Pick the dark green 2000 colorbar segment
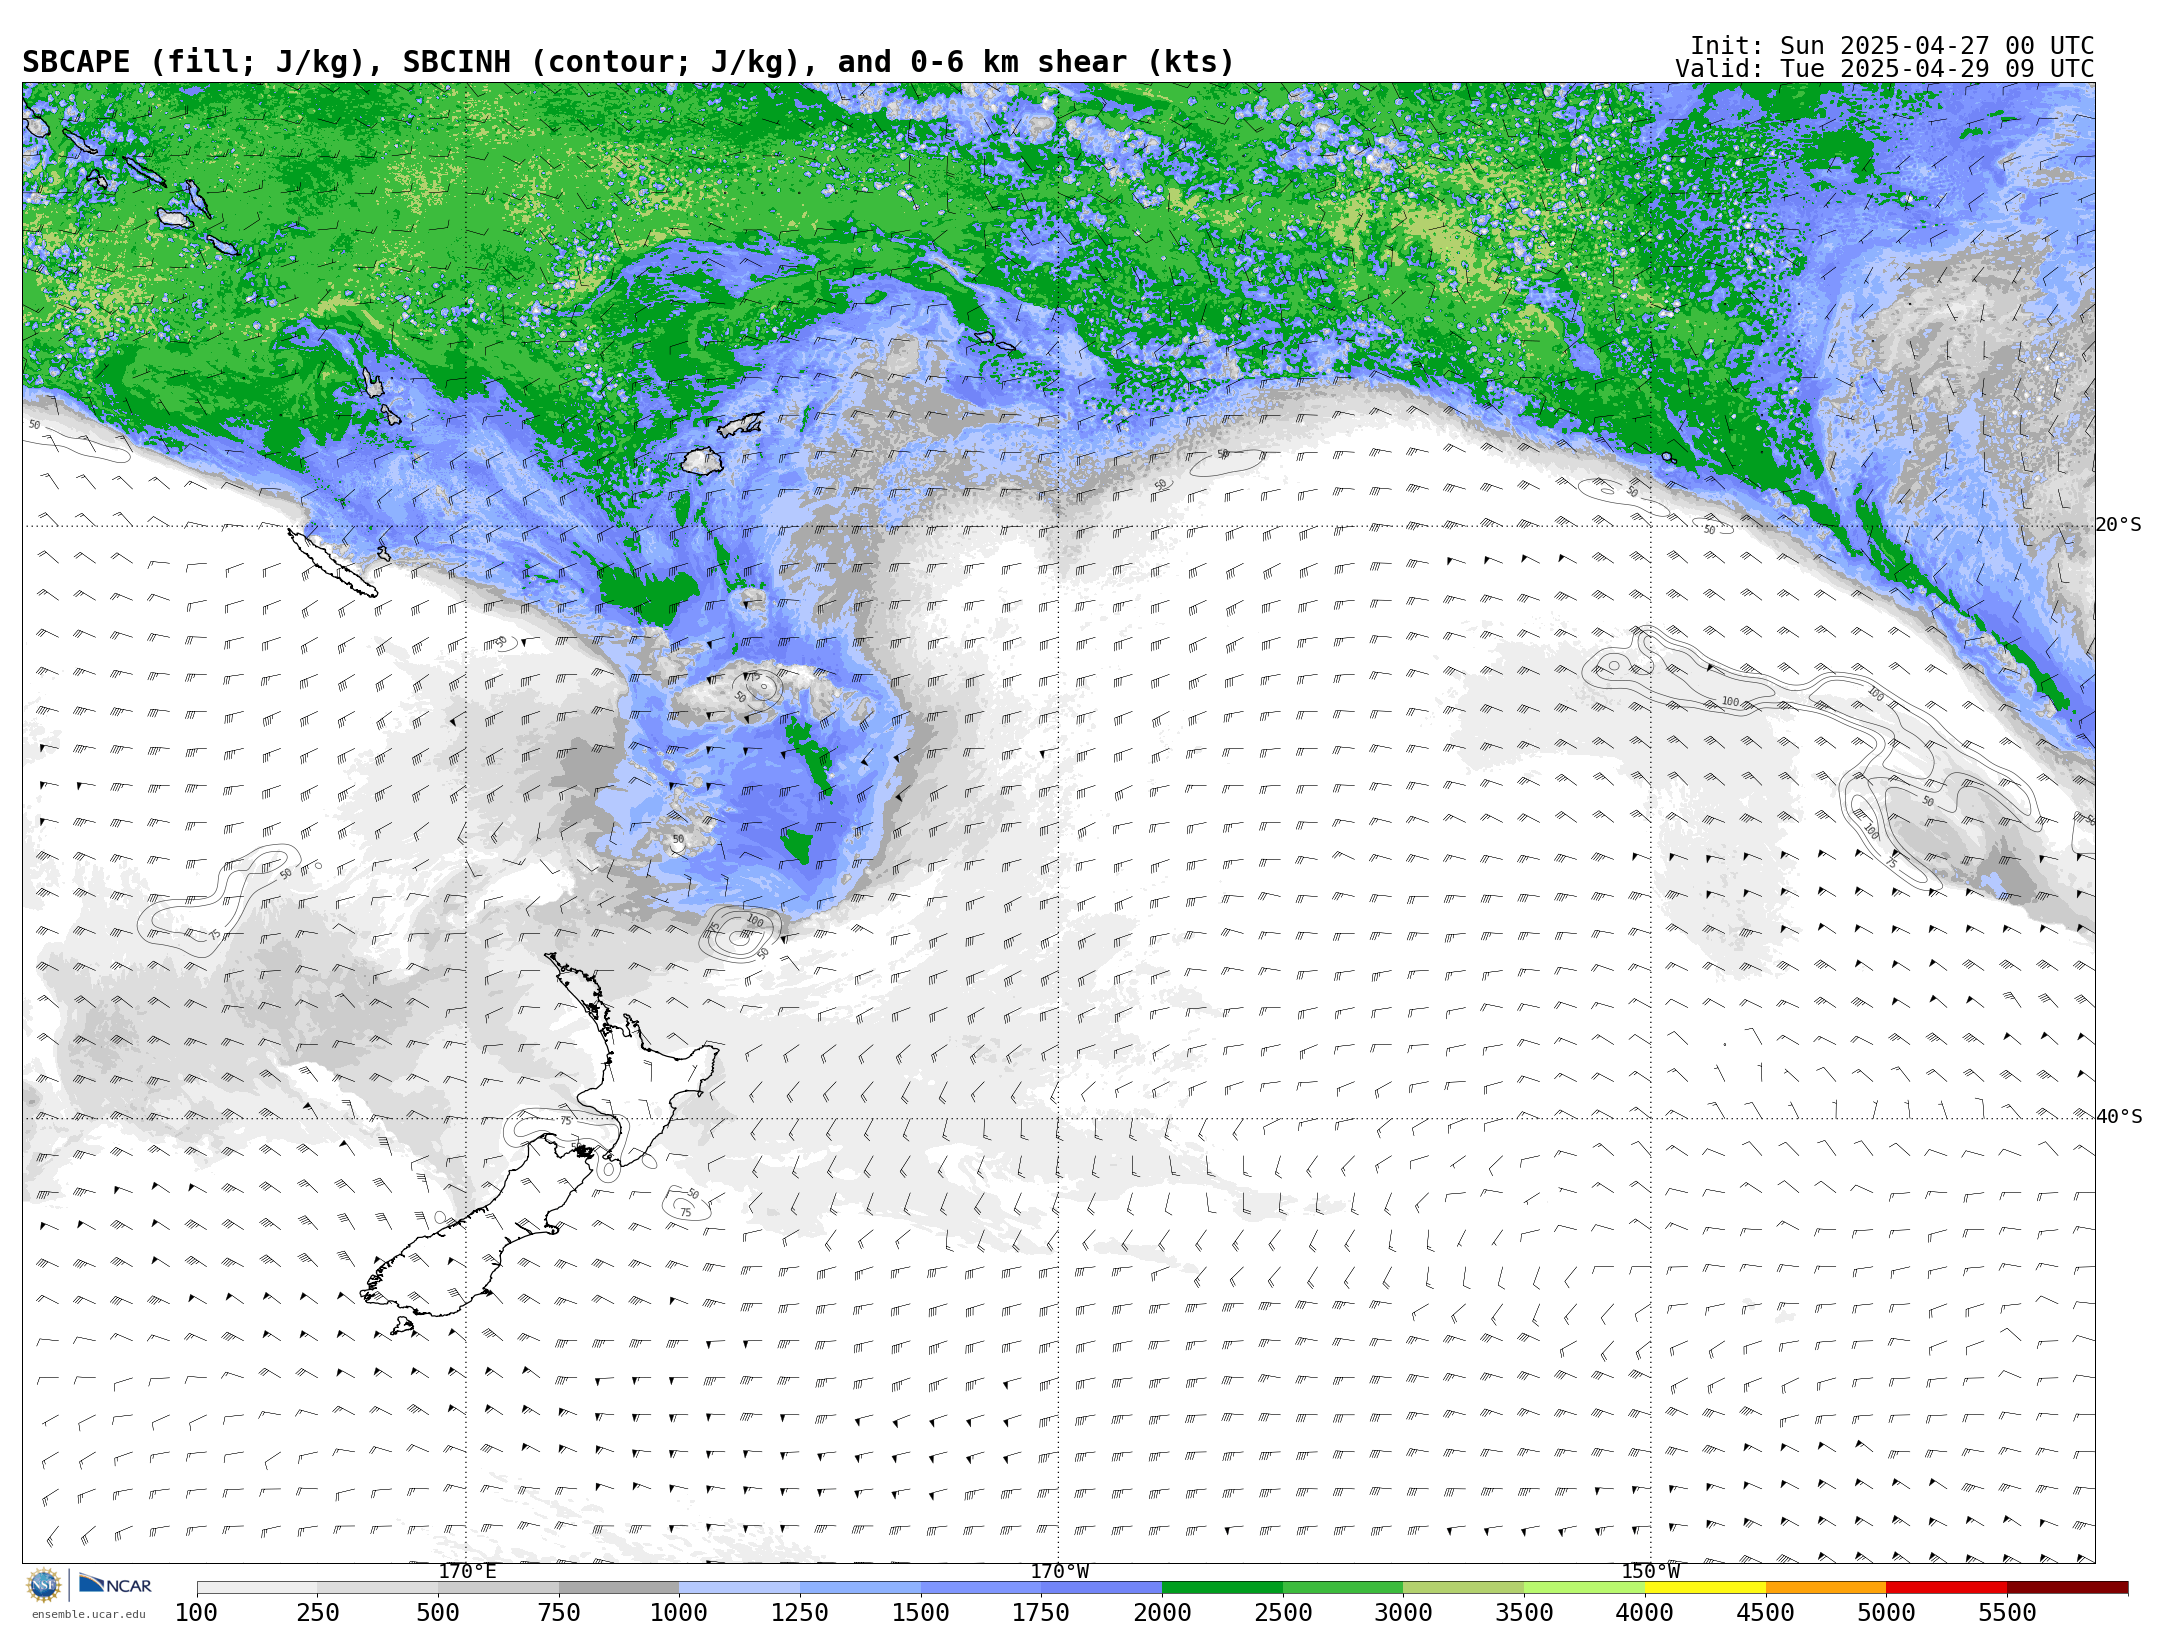Viewport: 2160px width, 1626px height. coord(1221,1588)
